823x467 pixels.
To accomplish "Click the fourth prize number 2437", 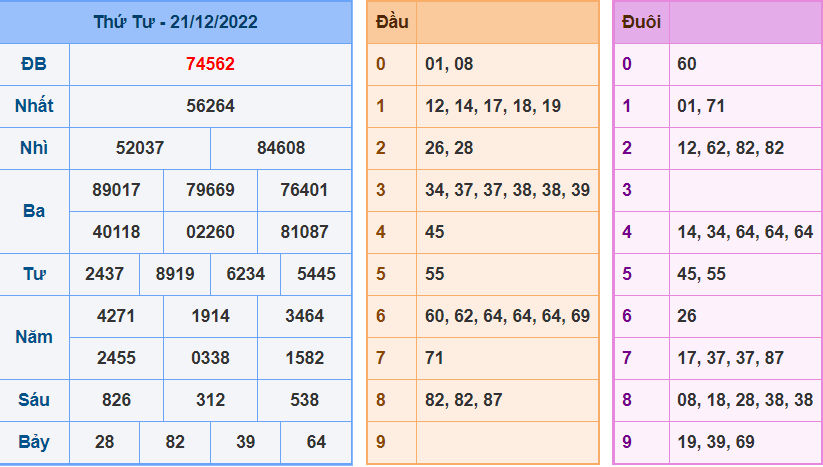I will click(x=104, y=274).
